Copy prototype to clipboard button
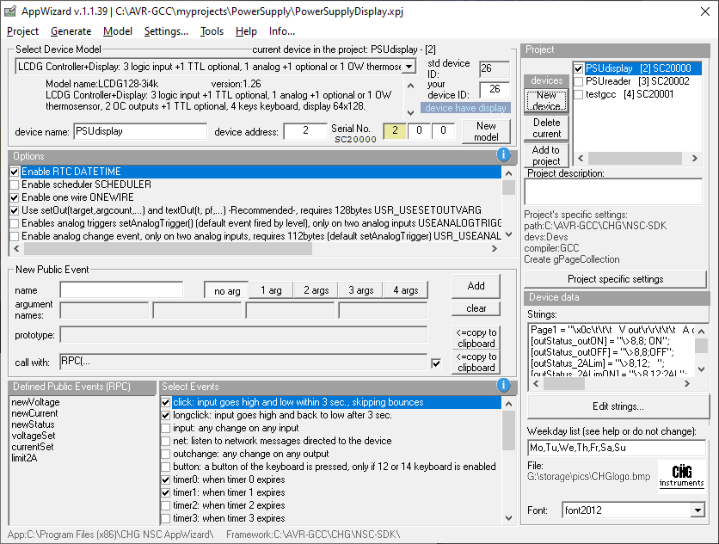Image resolution: width=719 pixels, height=544 pixels. (476, 338)
